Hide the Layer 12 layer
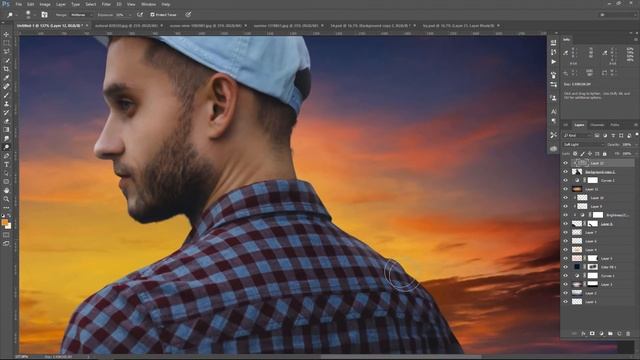Viewport: 640px width, 360px height. (x=566, y=163)
